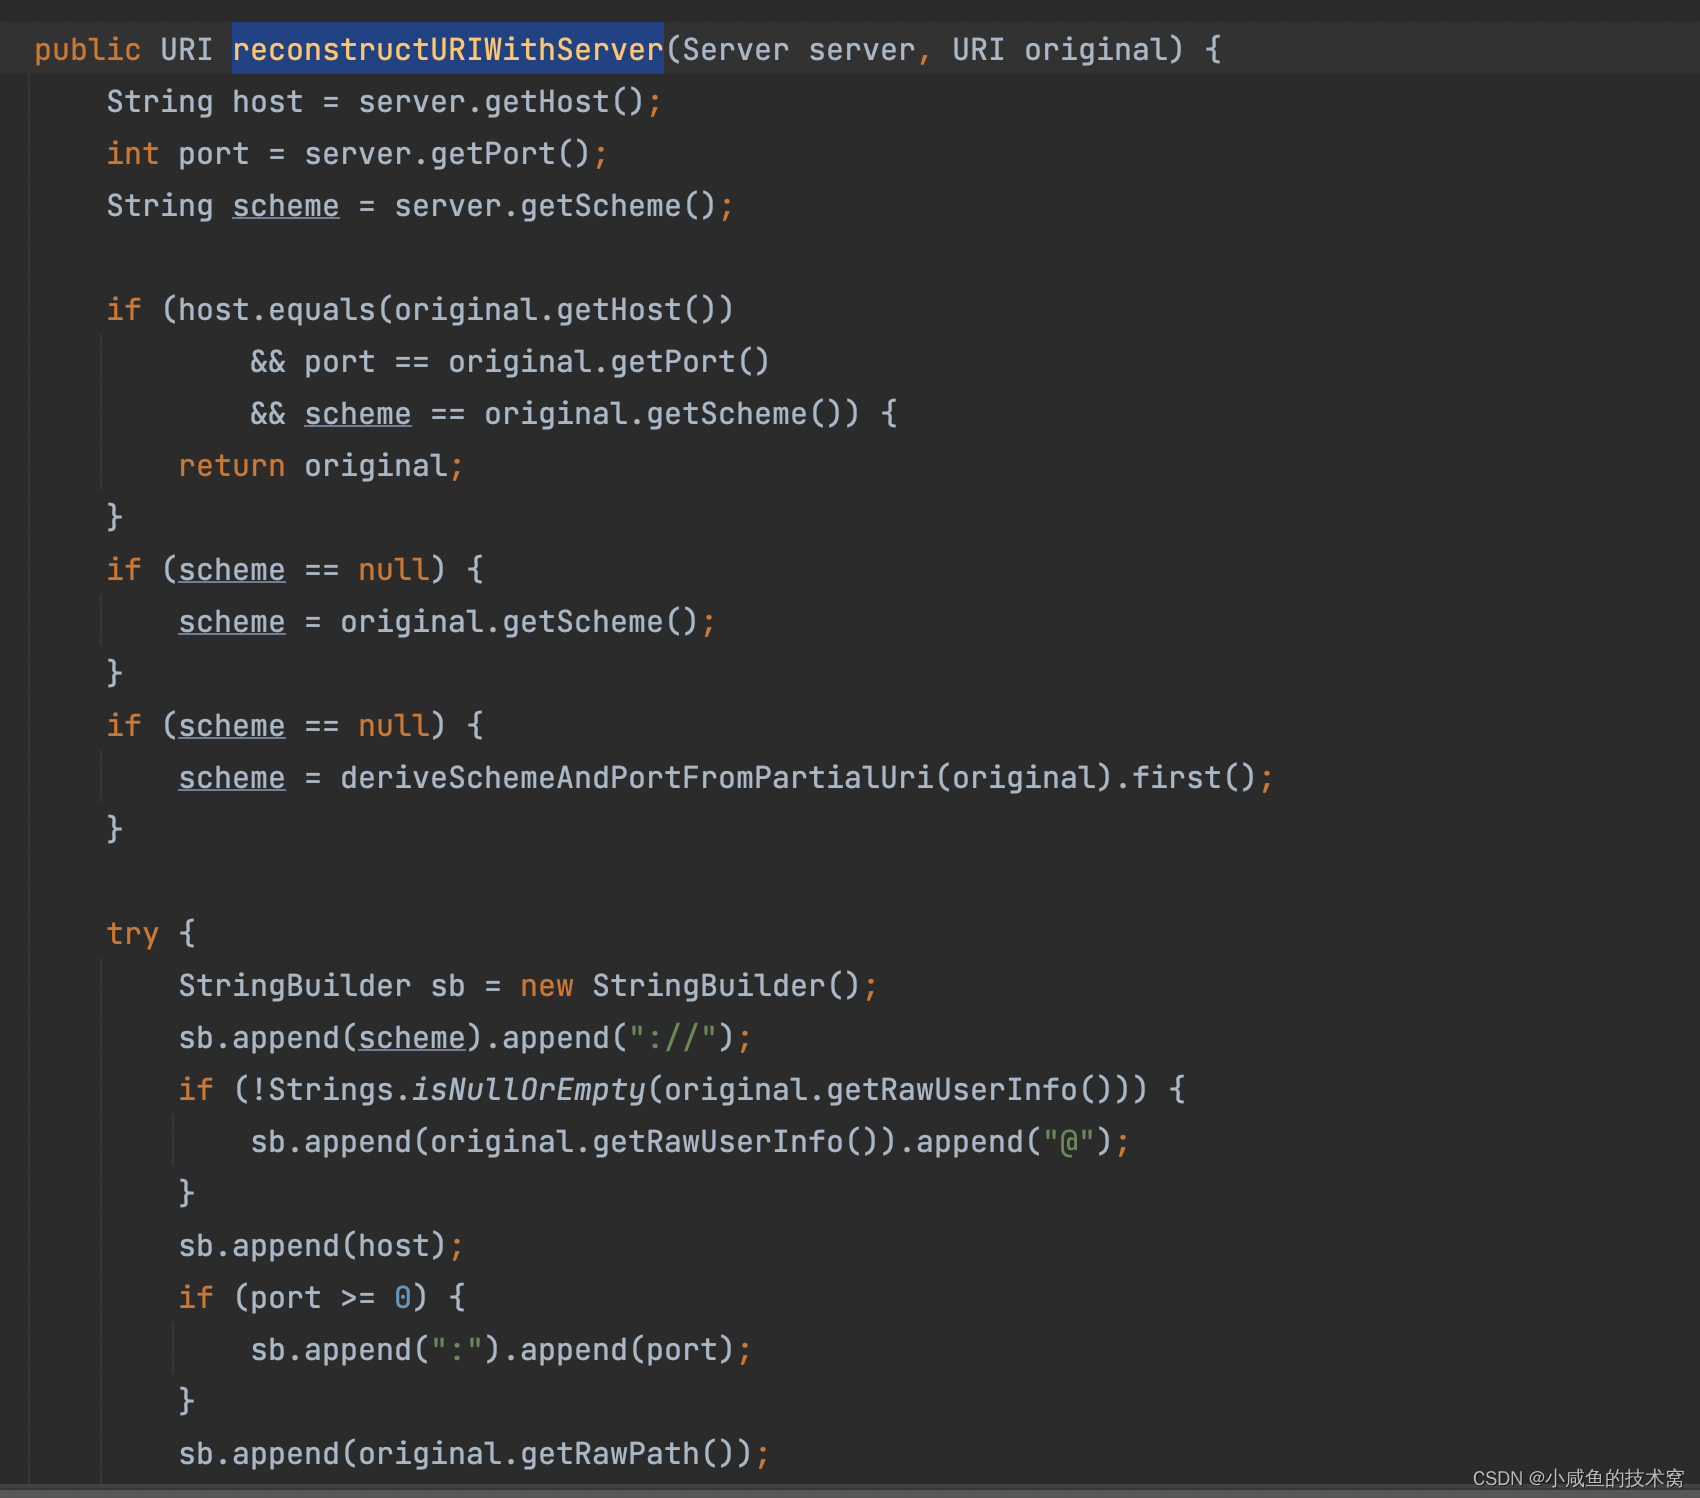
Task: Click 'port >= 0' condition
Action: [331, 1297]
